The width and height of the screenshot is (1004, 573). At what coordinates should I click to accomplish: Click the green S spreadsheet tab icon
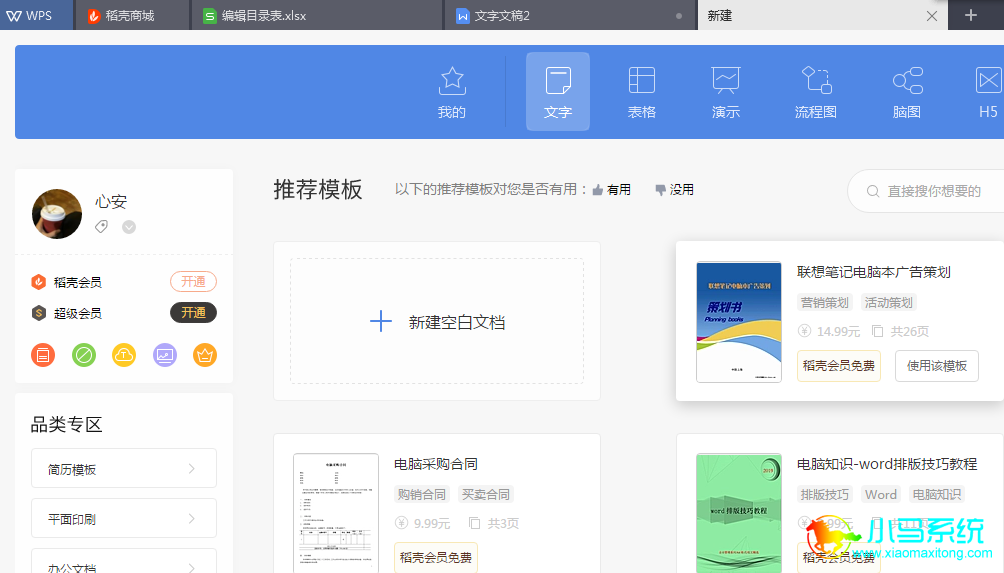[209, 16]
